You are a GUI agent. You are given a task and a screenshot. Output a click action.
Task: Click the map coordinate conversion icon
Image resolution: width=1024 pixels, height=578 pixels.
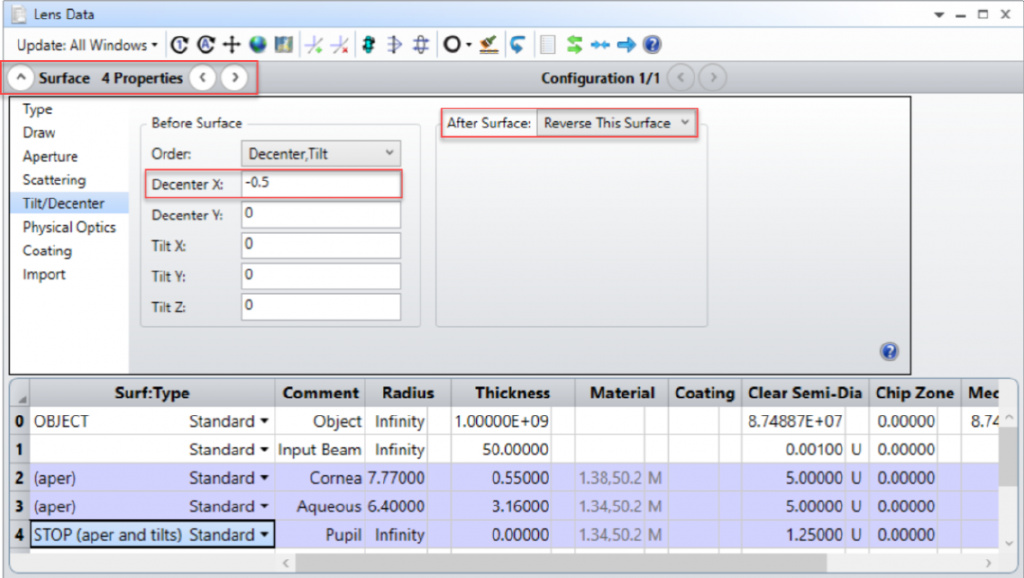[x=283, y=44]
